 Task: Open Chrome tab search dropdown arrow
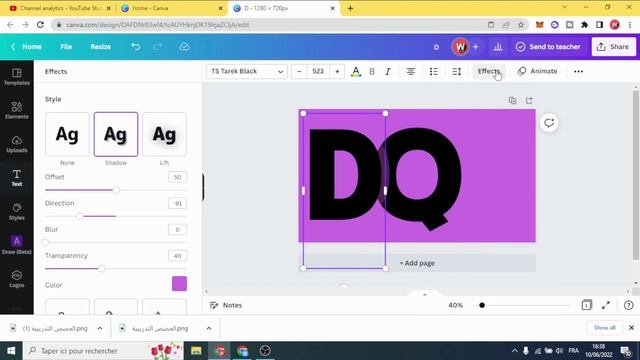pos(564,7)
